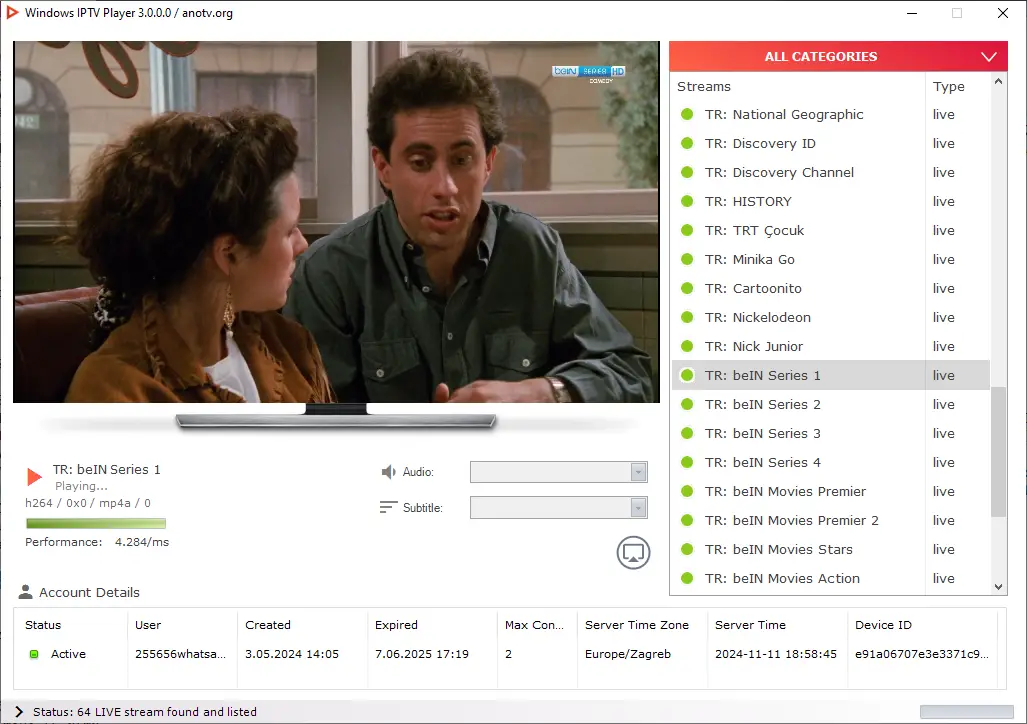
Task: Click the green dot for TR: National Geographic
Action: 687,115
